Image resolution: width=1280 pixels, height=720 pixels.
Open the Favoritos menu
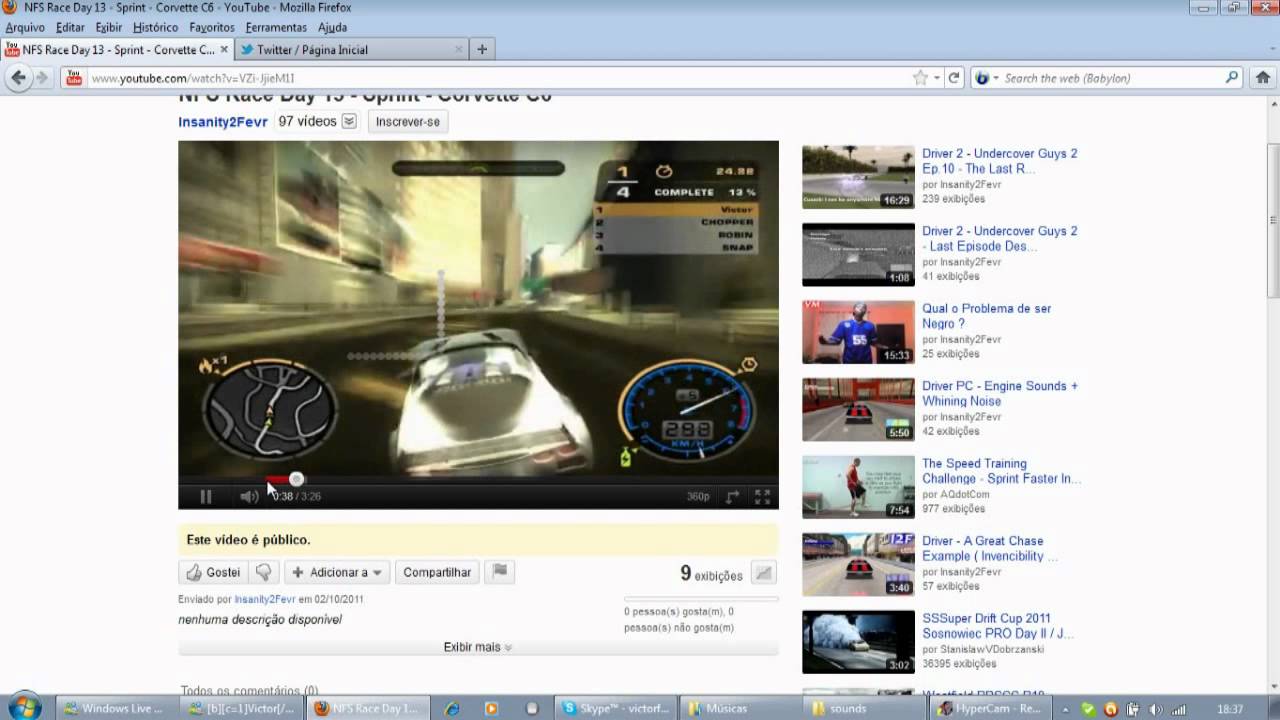point(212,27)
